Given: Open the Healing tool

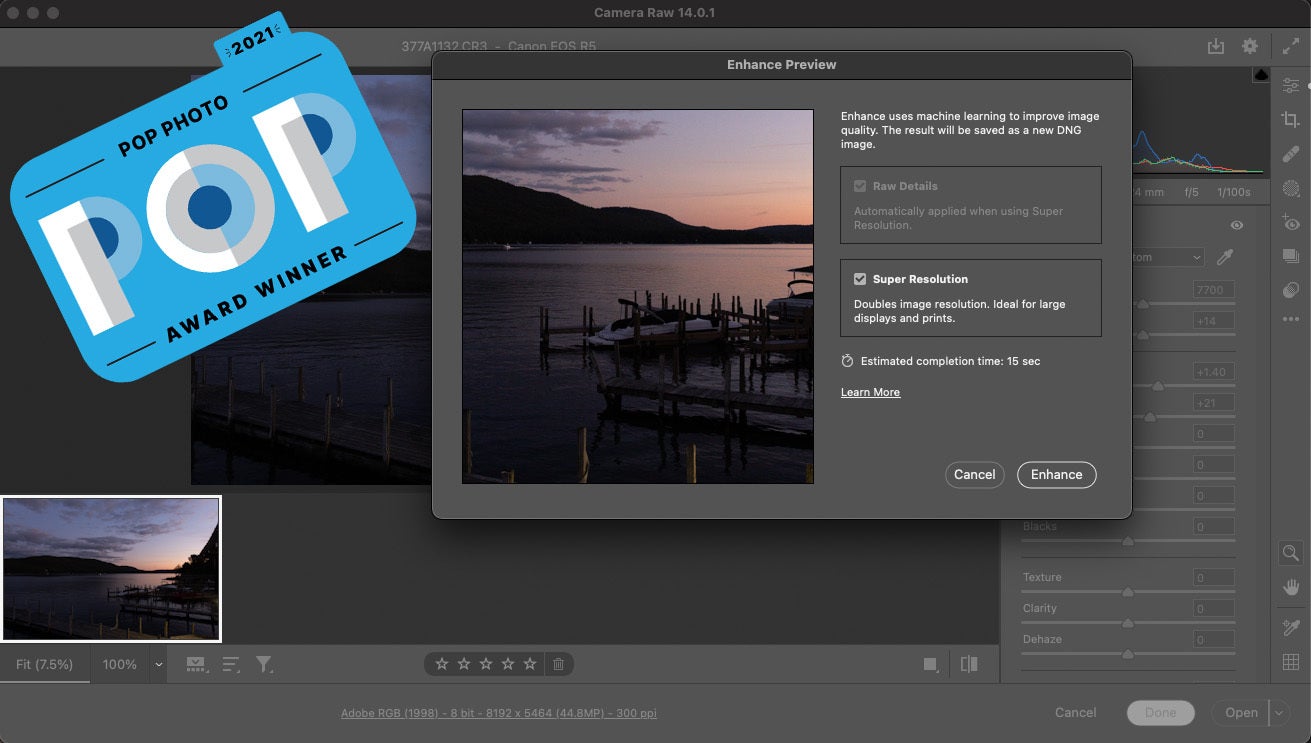Looking at the screenshot, I should 1290,154.
